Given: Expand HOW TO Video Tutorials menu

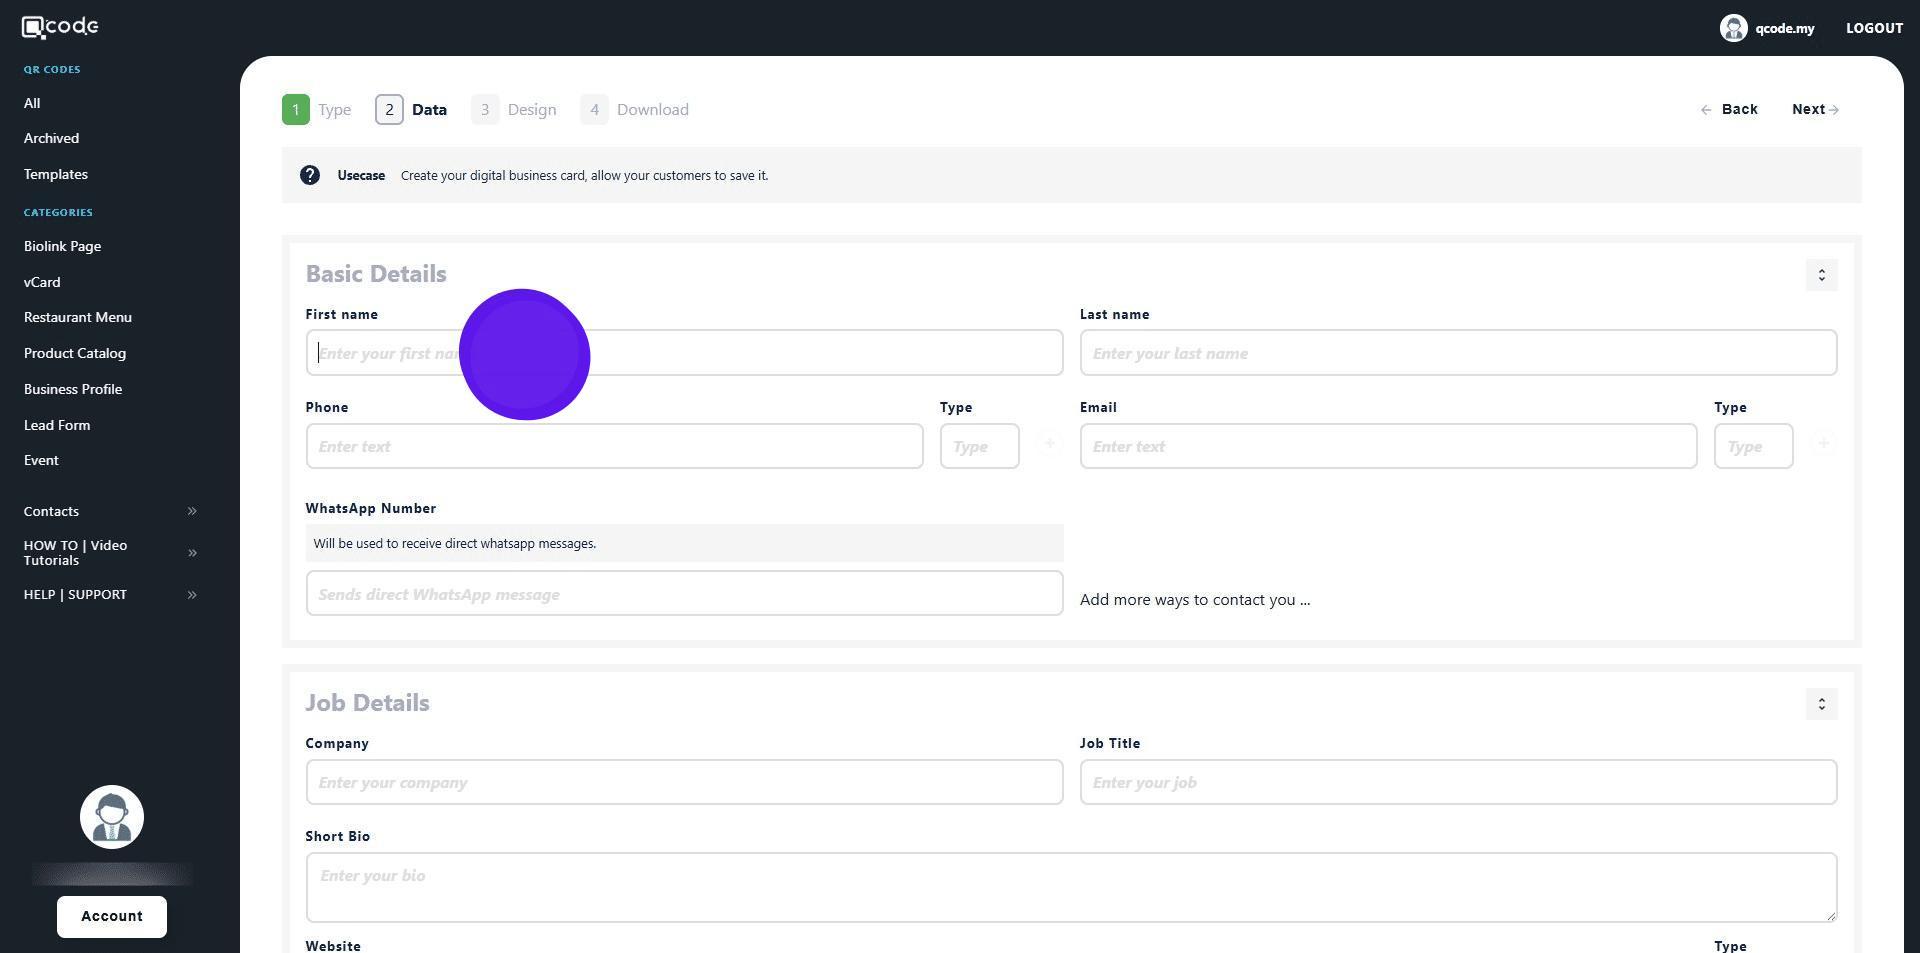Looking at the screenshot, I should 192,553.
